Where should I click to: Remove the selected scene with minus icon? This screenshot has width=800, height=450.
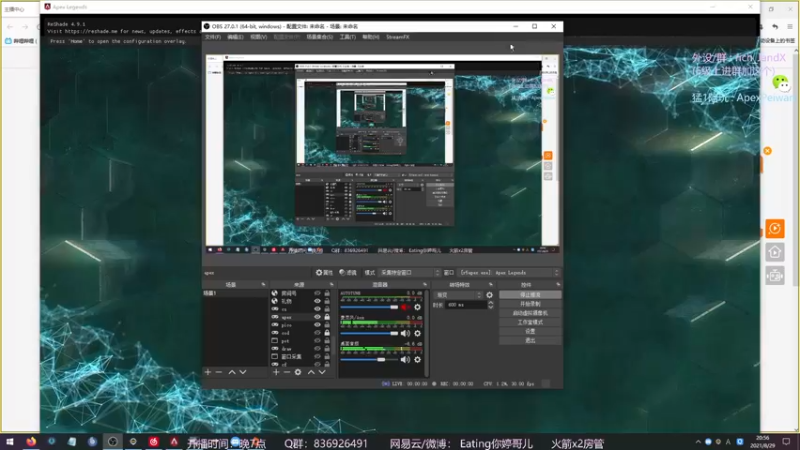tap(219, 372)
